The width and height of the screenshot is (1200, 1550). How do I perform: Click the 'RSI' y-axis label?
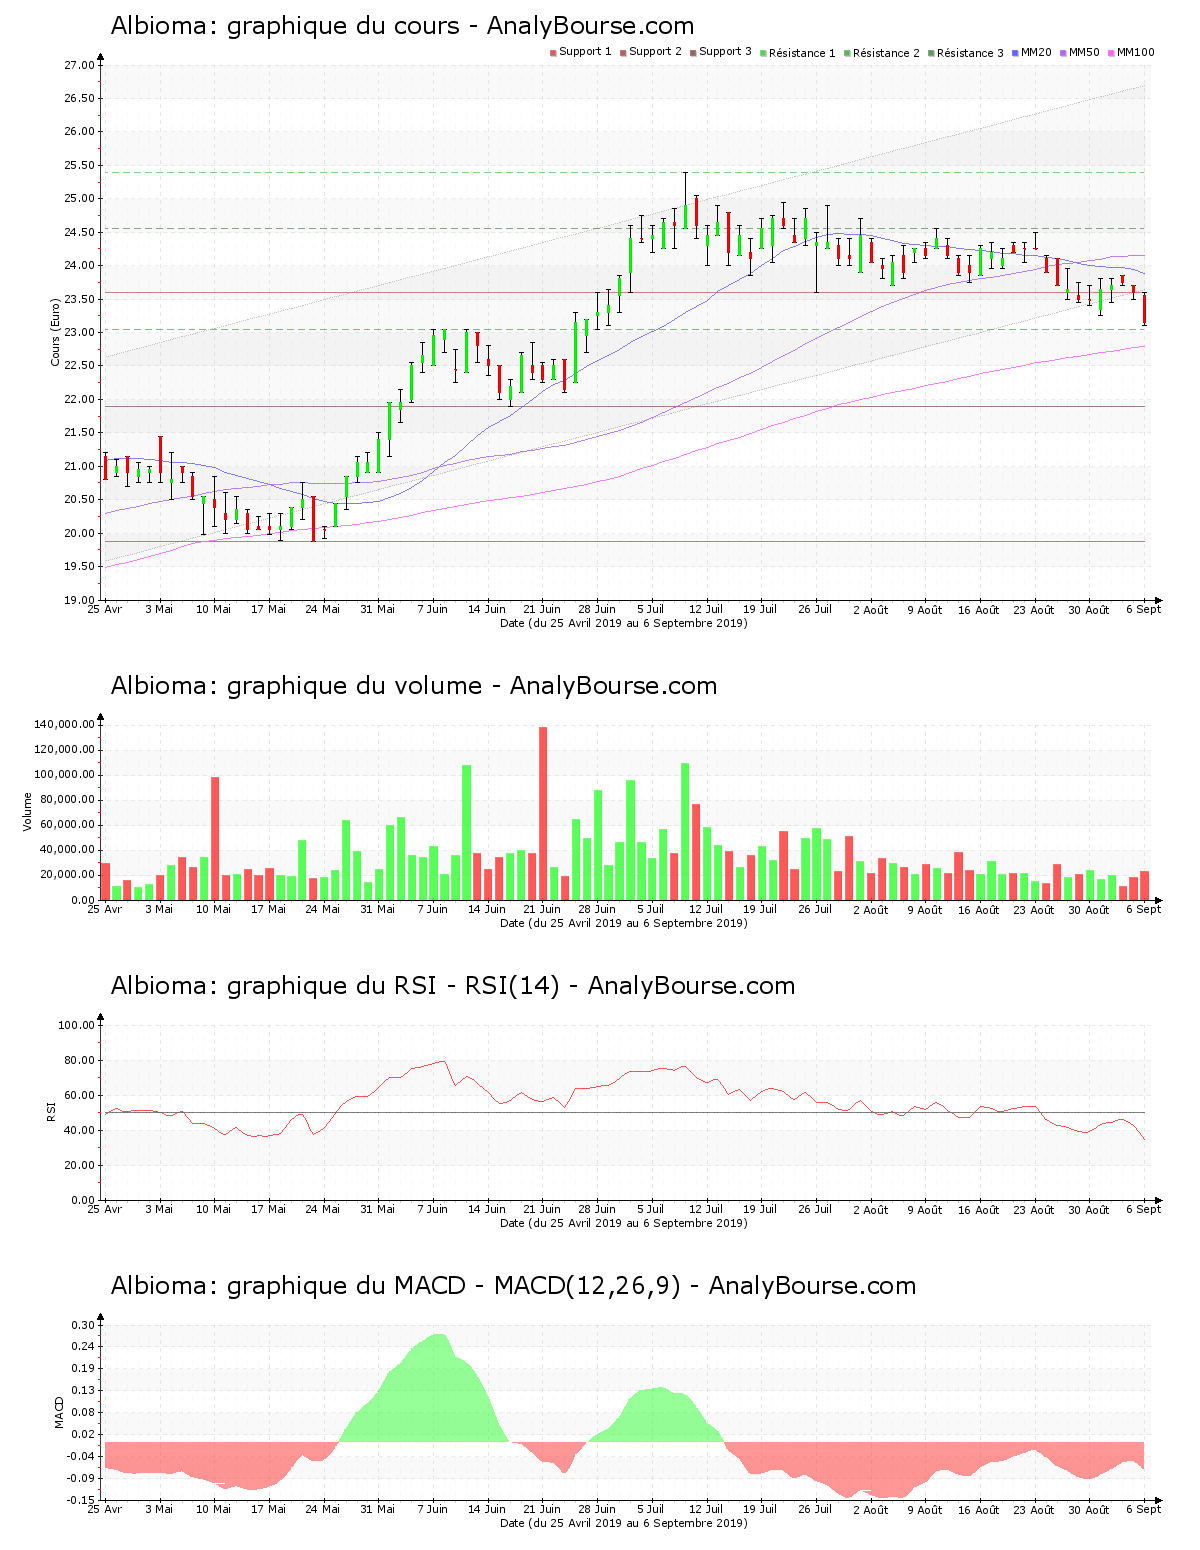click(51, 1111)
